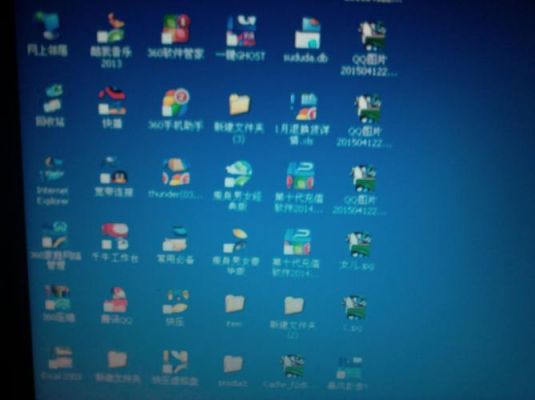
Task: Open 360手机助手 phone assistant shortcut
Action: coord(175,110)
